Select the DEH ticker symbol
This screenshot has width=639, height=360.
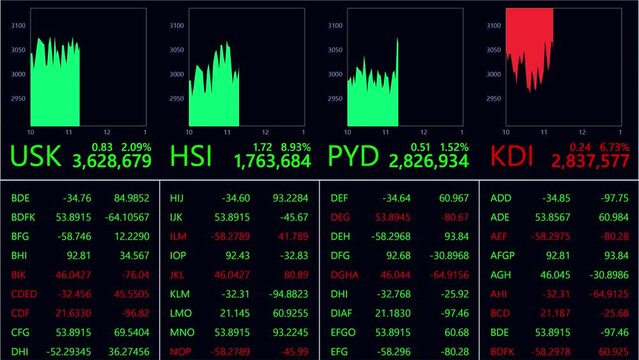pyautogui.click(x=340, y=236)
